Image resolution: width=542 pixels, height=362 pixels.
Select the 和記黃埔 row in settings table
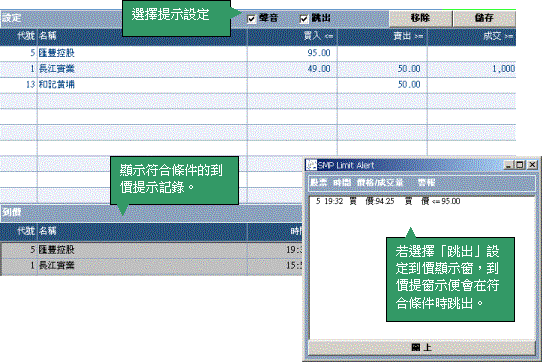pyautogui.click(x=258, y=84)
